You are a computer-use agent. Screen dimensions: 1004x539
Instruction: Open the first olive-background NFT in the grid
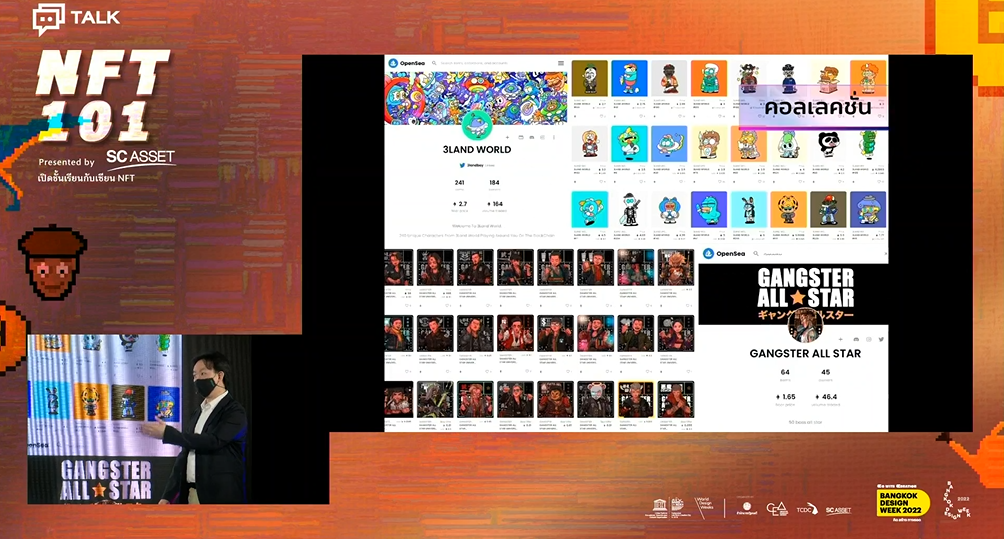589,78
